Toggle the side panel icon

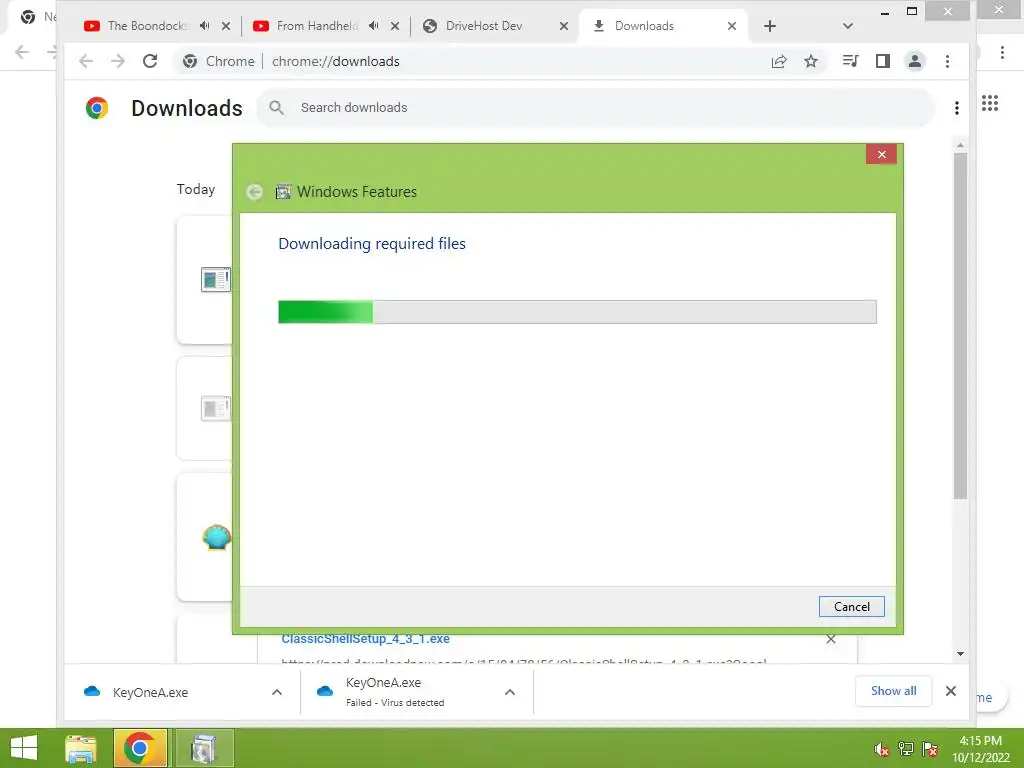point(882,61)
